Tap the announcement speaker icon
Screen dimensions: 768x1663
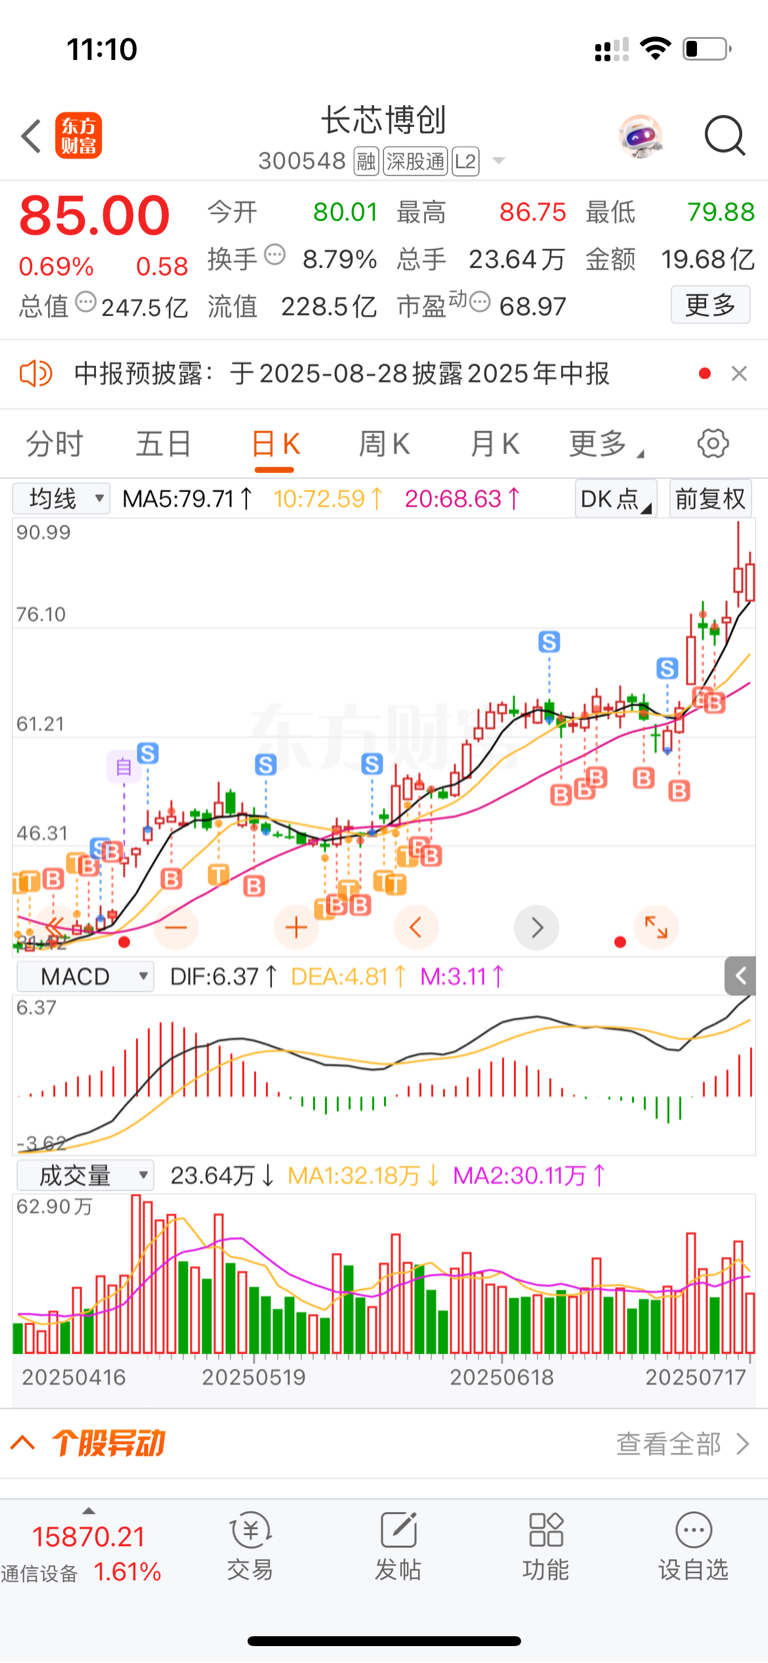click(35, 374)
